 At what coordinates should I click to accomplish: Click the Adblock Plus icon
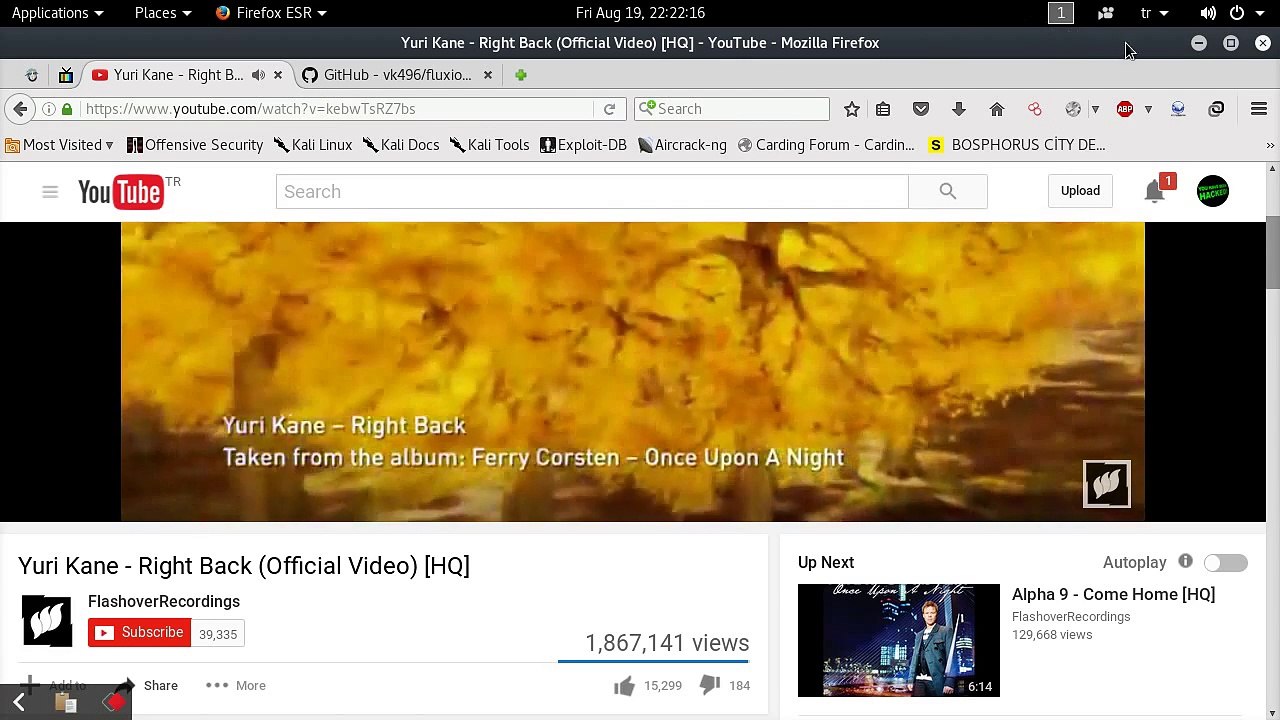[x=1125, y=109]
